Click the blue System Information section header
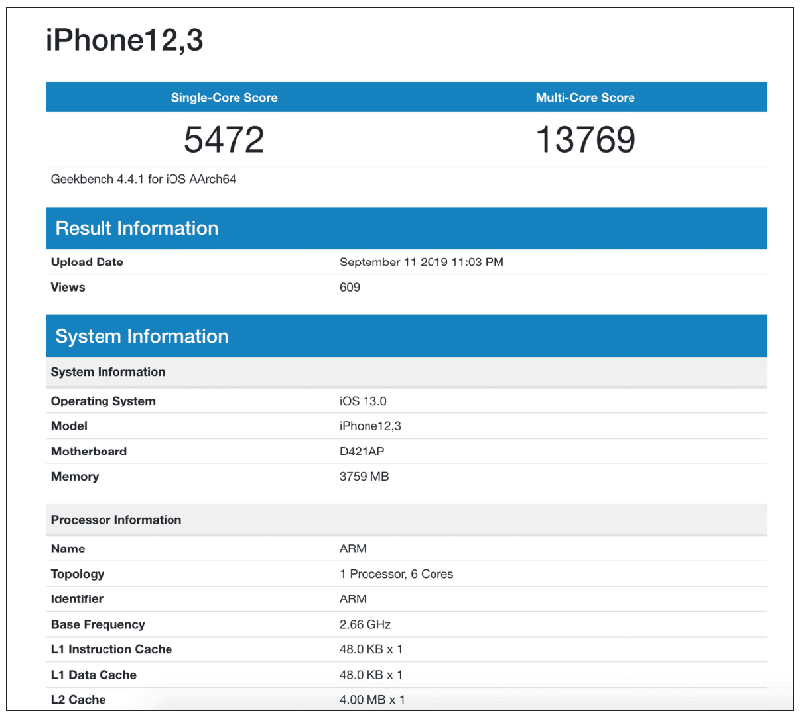 click(142, 336)
